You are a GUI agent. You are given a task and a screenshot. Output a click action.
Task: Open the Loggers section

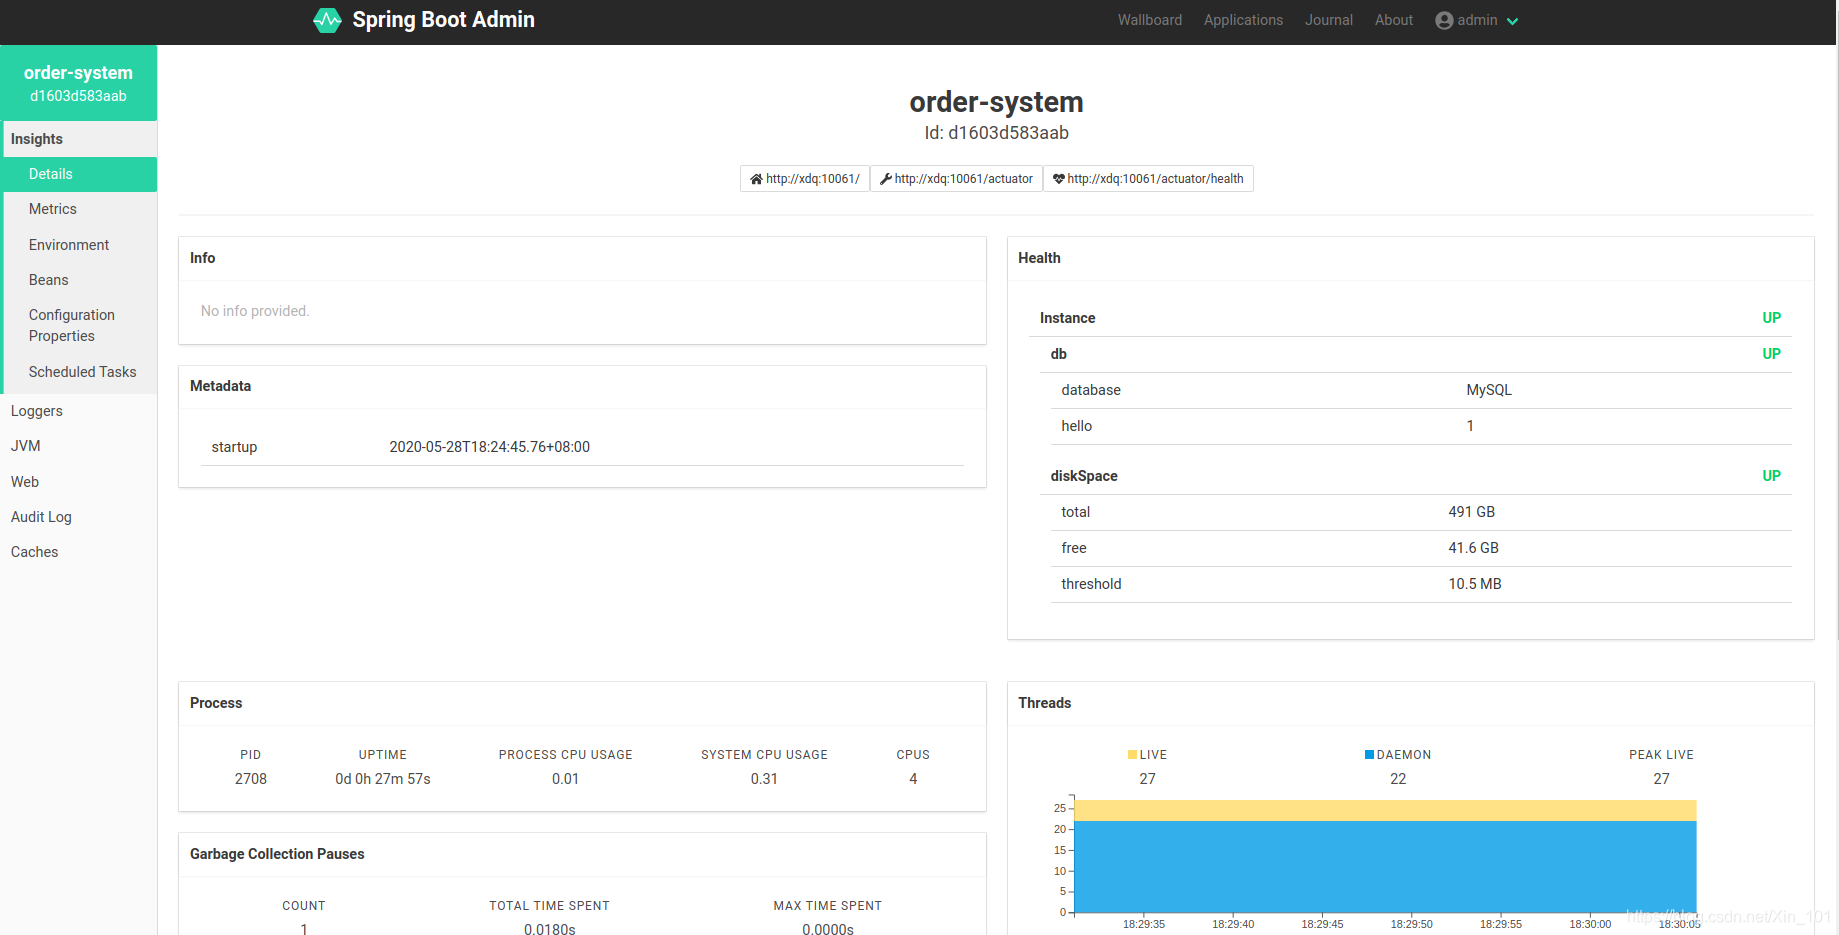pos(78,411)
